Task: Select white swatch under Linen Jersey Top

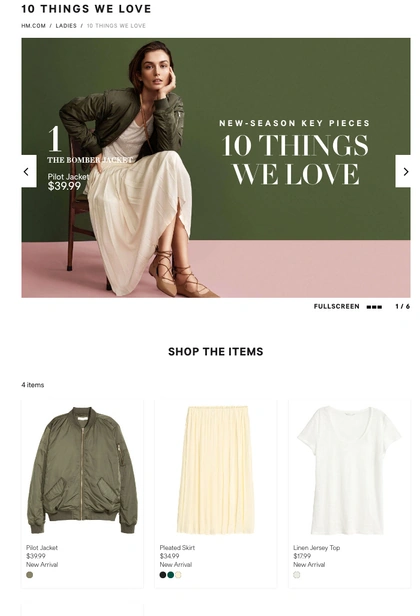Action: (x=297, y=575)
